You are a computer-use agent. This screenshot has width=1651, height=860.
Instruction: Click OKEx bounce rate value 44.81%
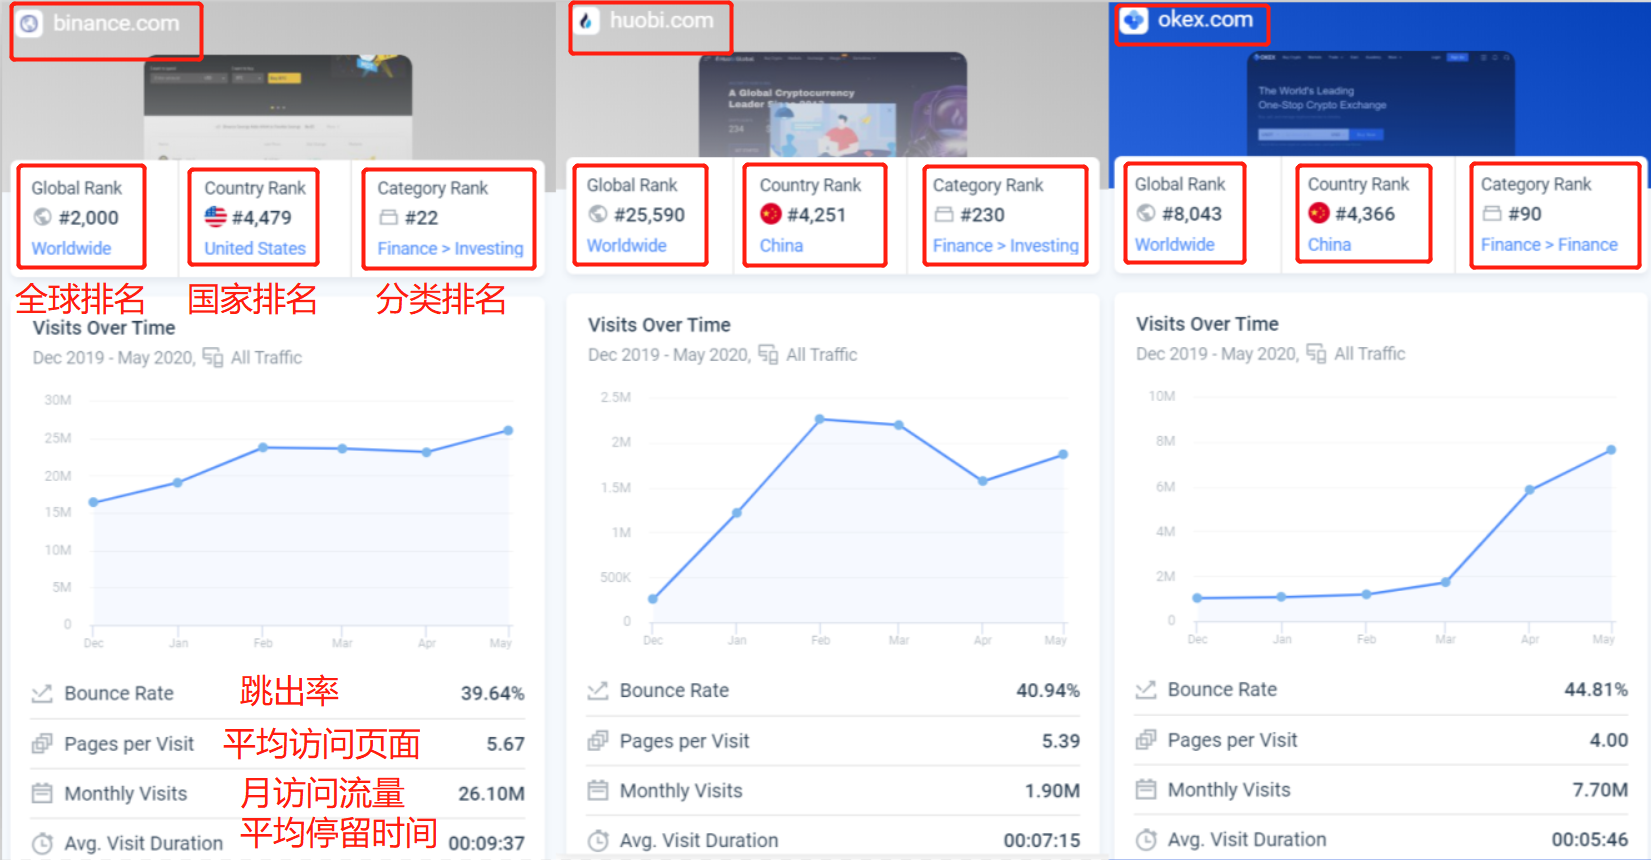1596,689
